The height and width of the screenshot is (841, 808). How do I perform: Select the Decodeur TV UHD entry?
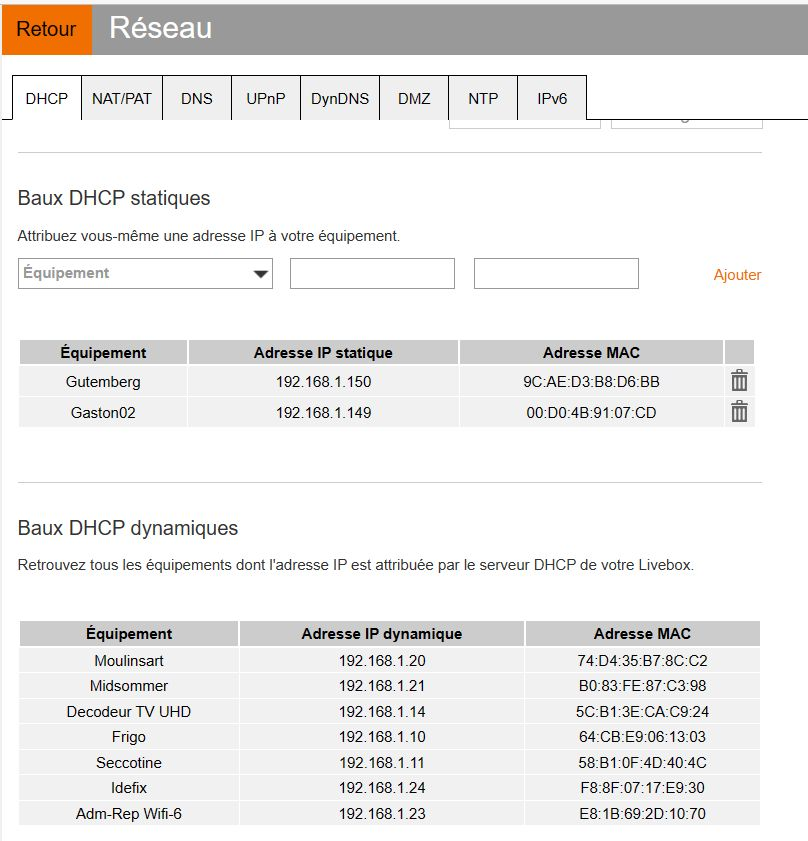tap(129, 711)
